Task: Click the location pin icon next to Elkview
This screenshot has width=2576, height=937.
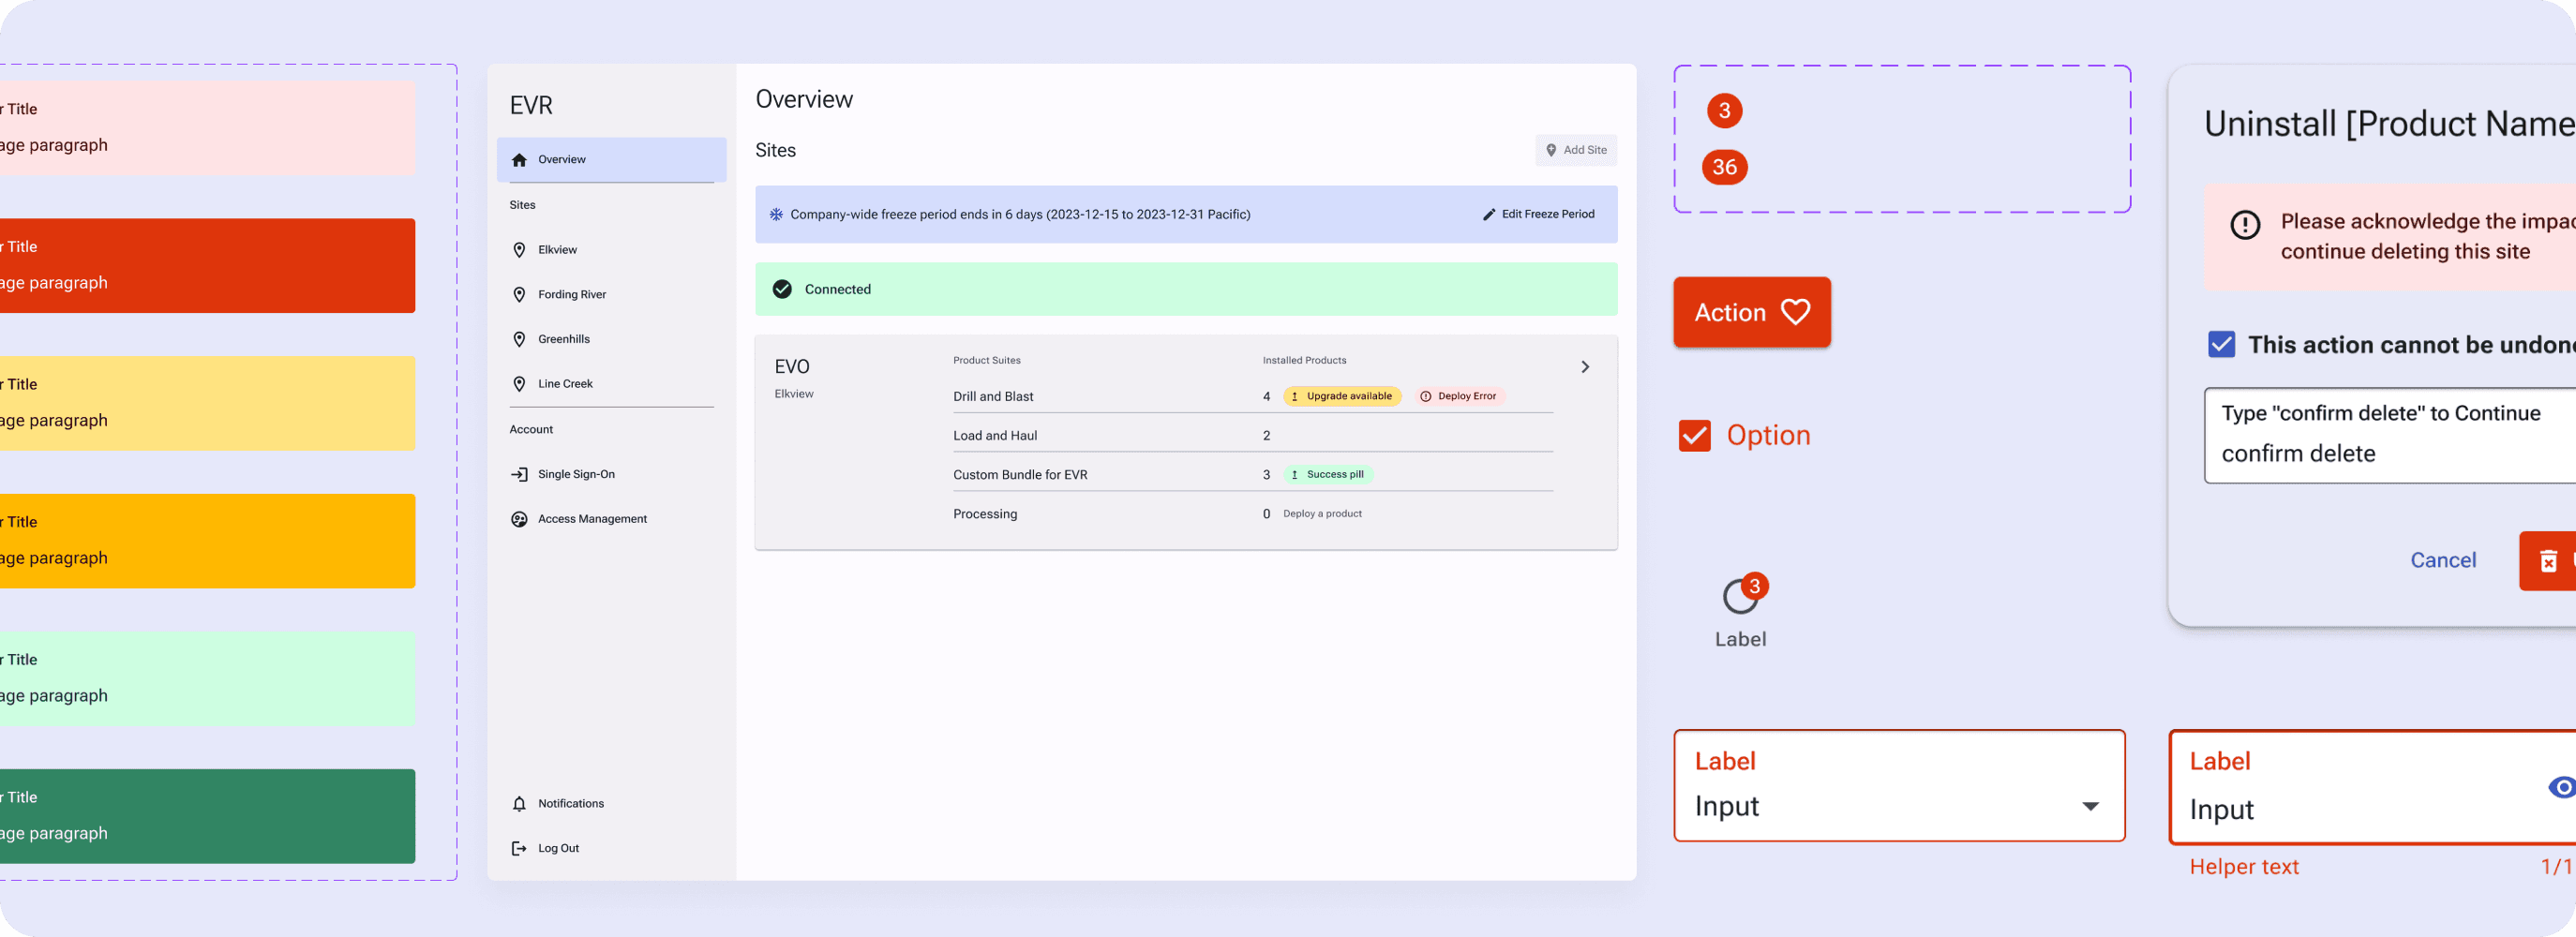Action: 519,250
